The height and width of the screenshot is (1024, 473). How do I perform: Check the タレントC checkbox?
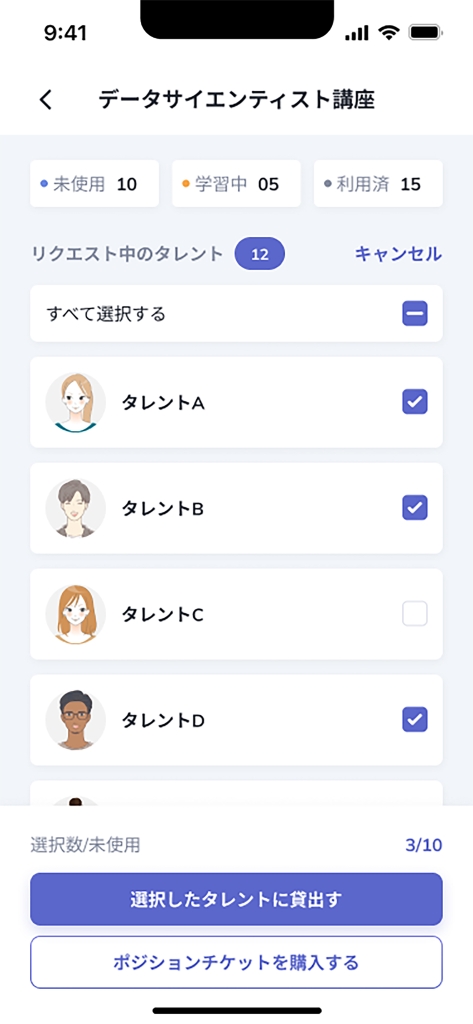[415, 613]
